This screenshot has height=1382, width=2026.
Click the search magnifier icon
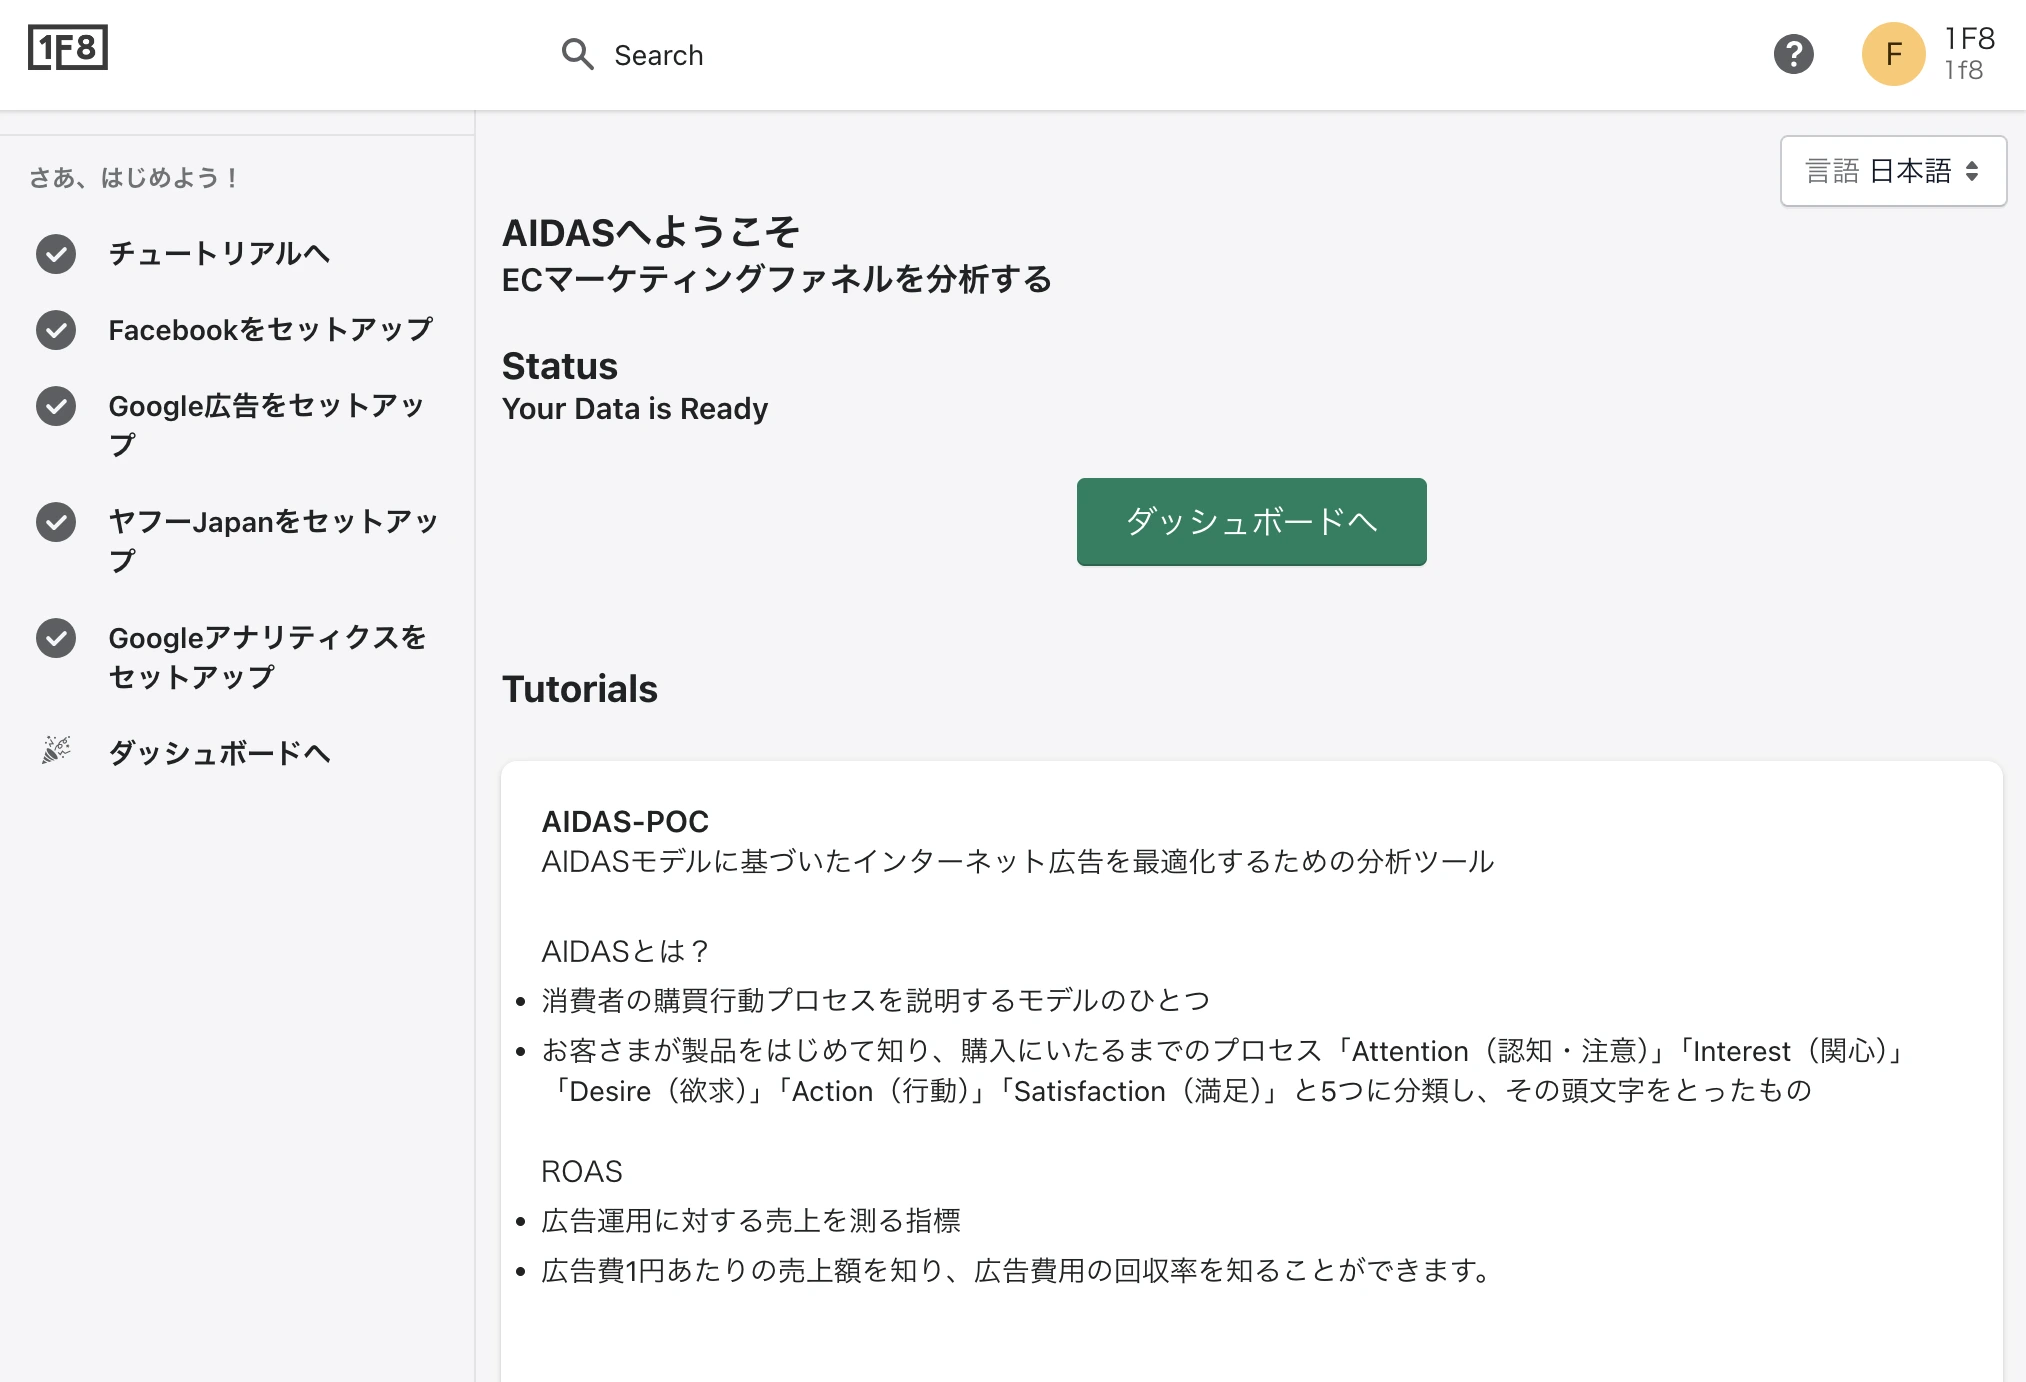coord(578,55)
